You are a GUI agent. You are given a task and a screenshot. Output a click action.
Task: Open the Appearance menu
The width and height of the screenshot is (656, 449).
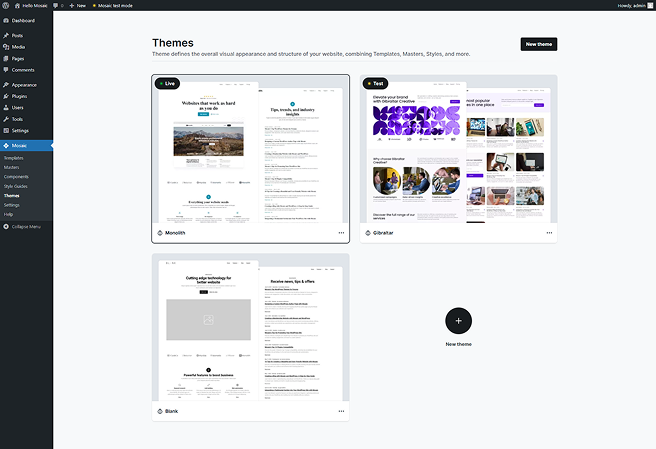[x=26, y=85]
